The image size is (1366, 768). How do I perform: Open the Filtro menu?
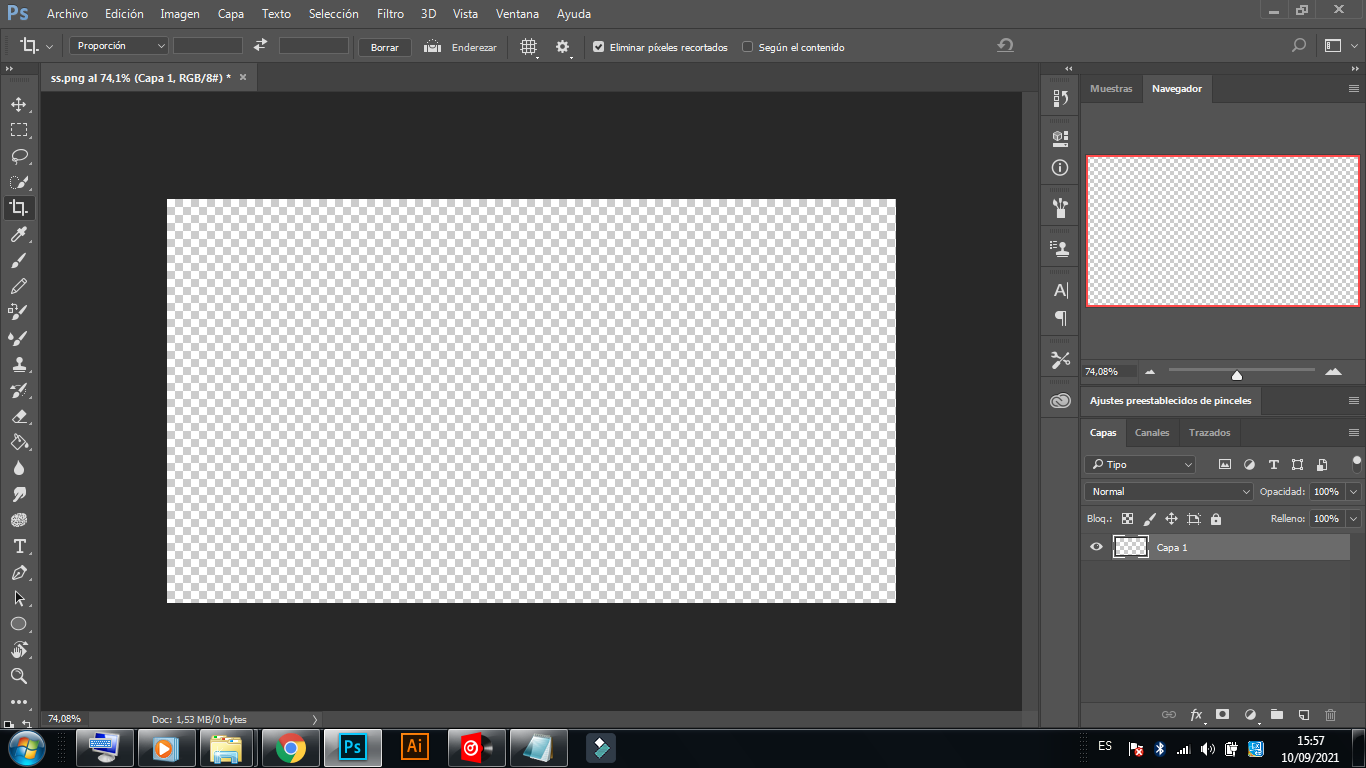point(391,14)
